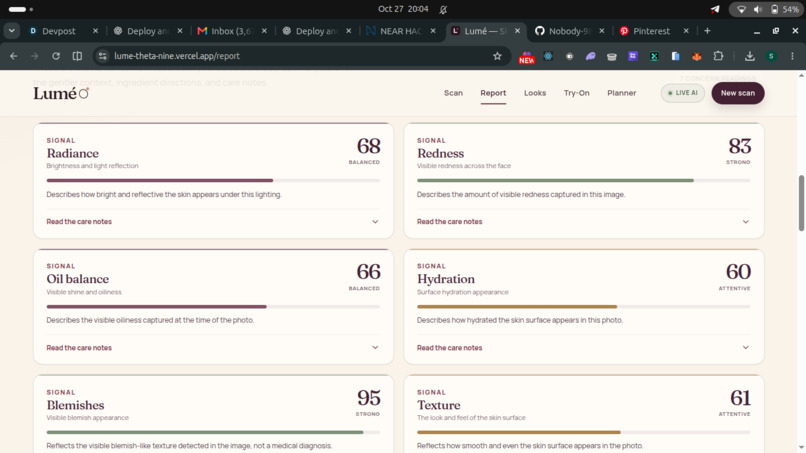The width and height of the screenshot is (806, 453).
Task: Open the tab search dropdown arrow
Action: coord(11,31)
